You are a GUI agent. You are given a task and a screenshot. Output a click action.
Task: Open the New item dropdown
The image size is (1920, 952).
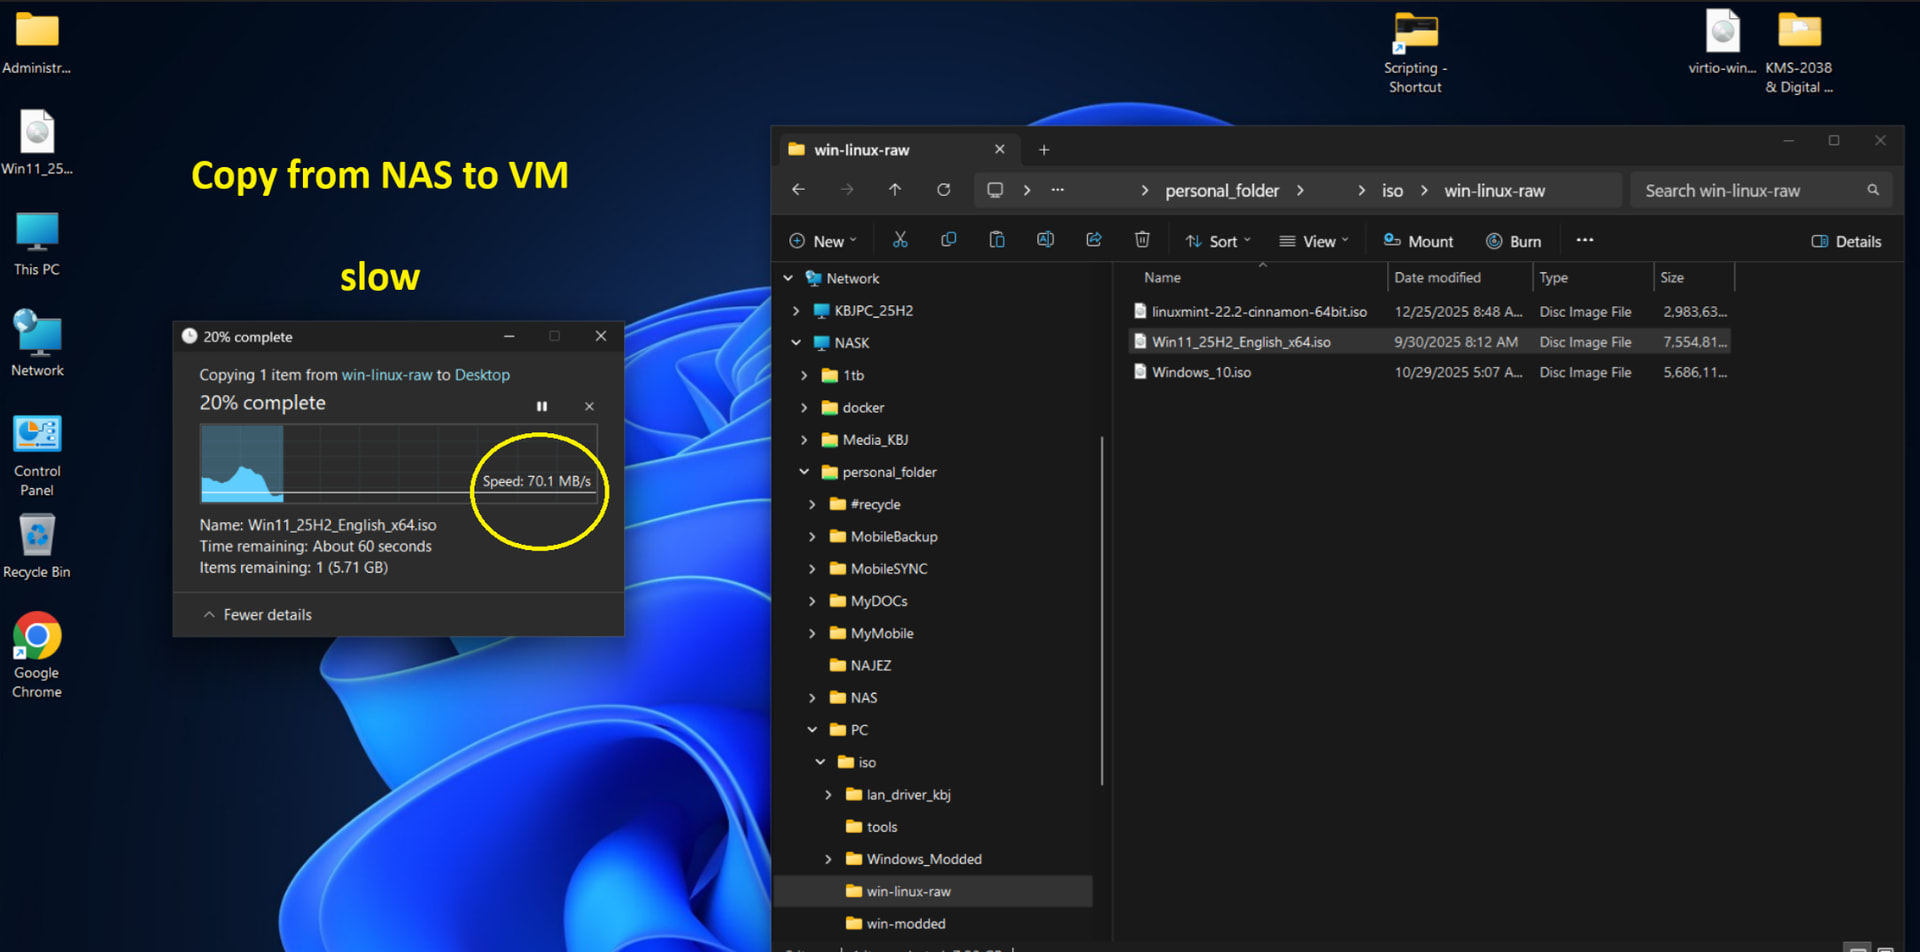tap(823, 241)
